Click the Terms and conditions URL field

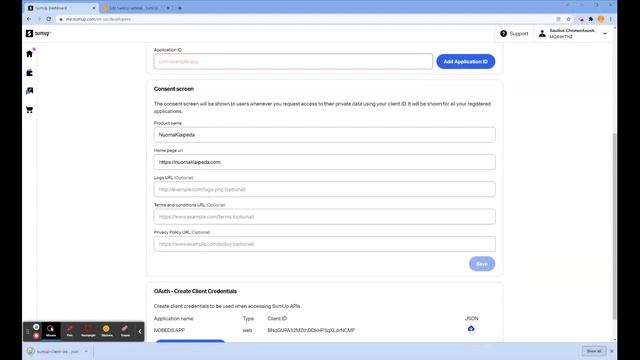324,217
